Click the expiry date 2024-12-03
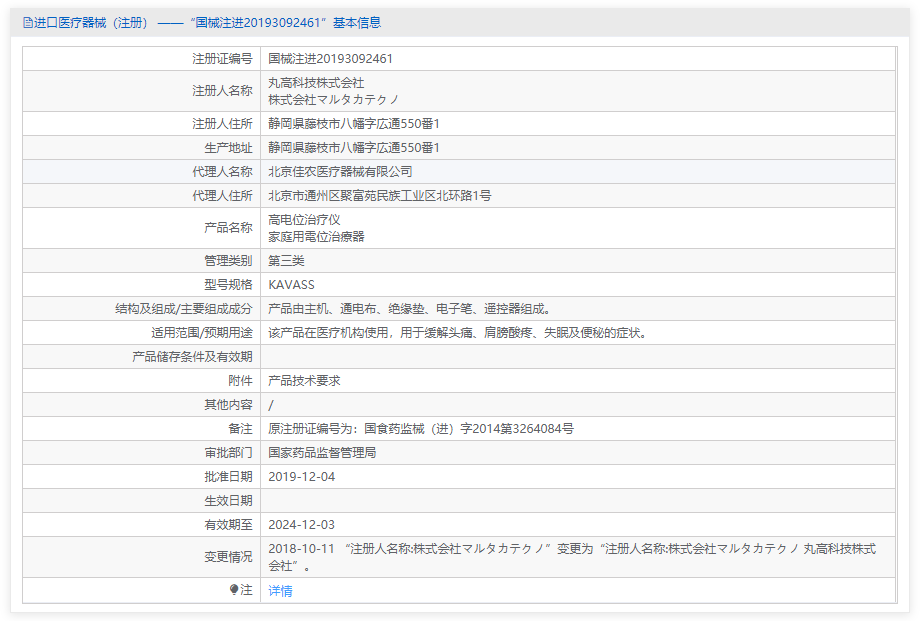Viewport: 920px width, 621px height. point(301,525)
